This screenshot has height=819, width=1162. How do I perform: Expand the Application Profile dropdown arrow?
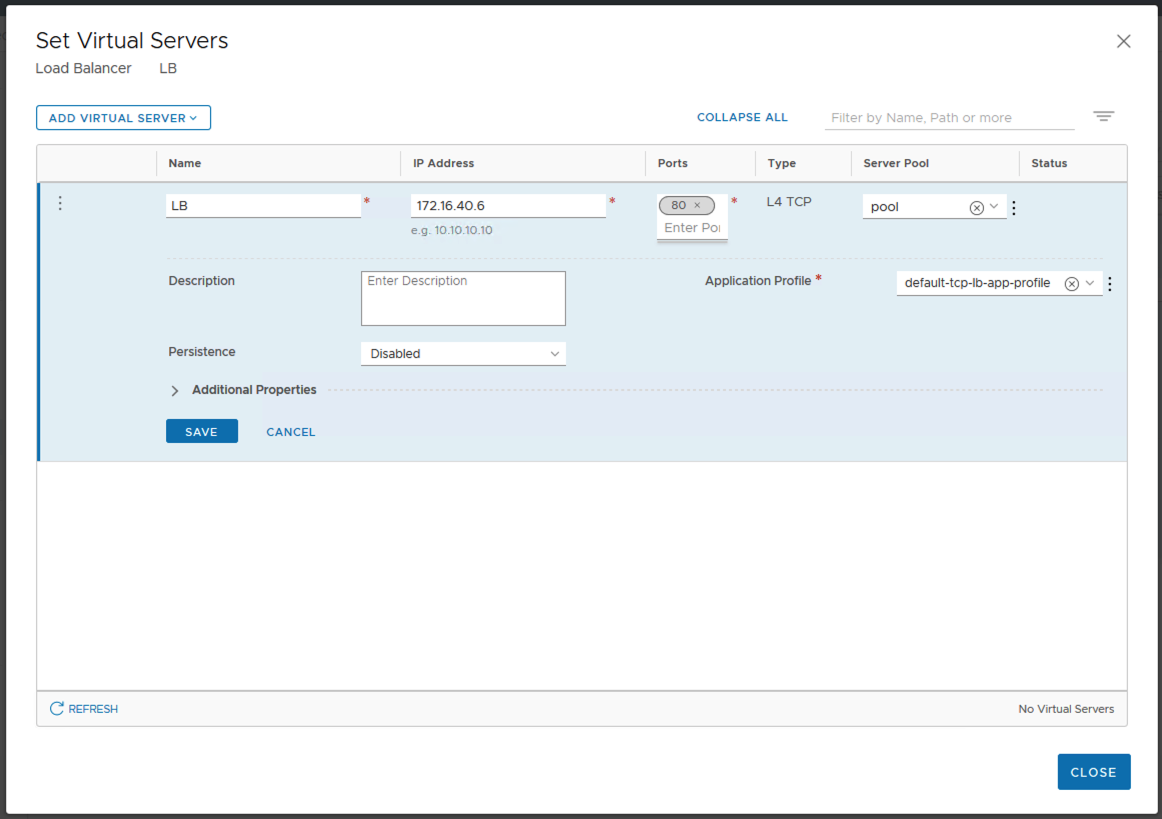coord(1089,283)
